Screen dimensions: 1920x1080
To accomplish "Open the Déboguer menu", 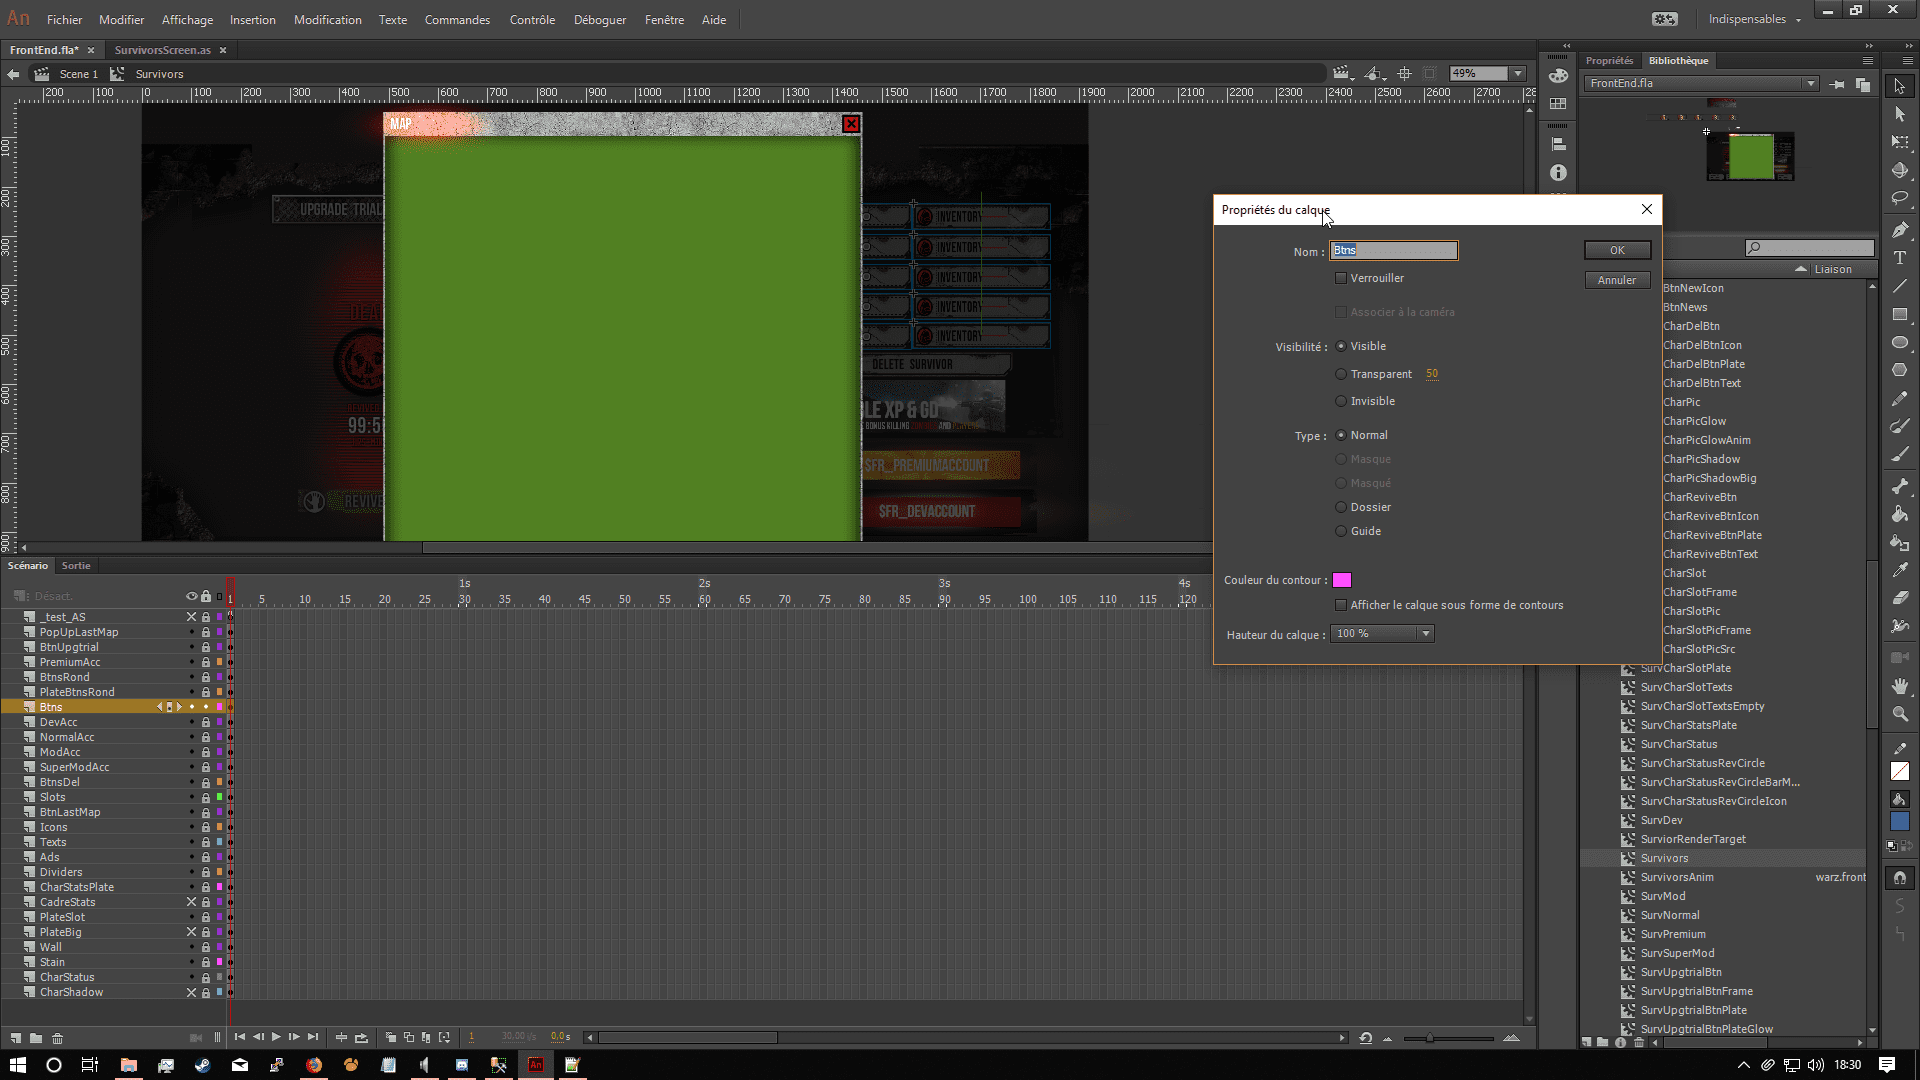I will coord(600,20).
